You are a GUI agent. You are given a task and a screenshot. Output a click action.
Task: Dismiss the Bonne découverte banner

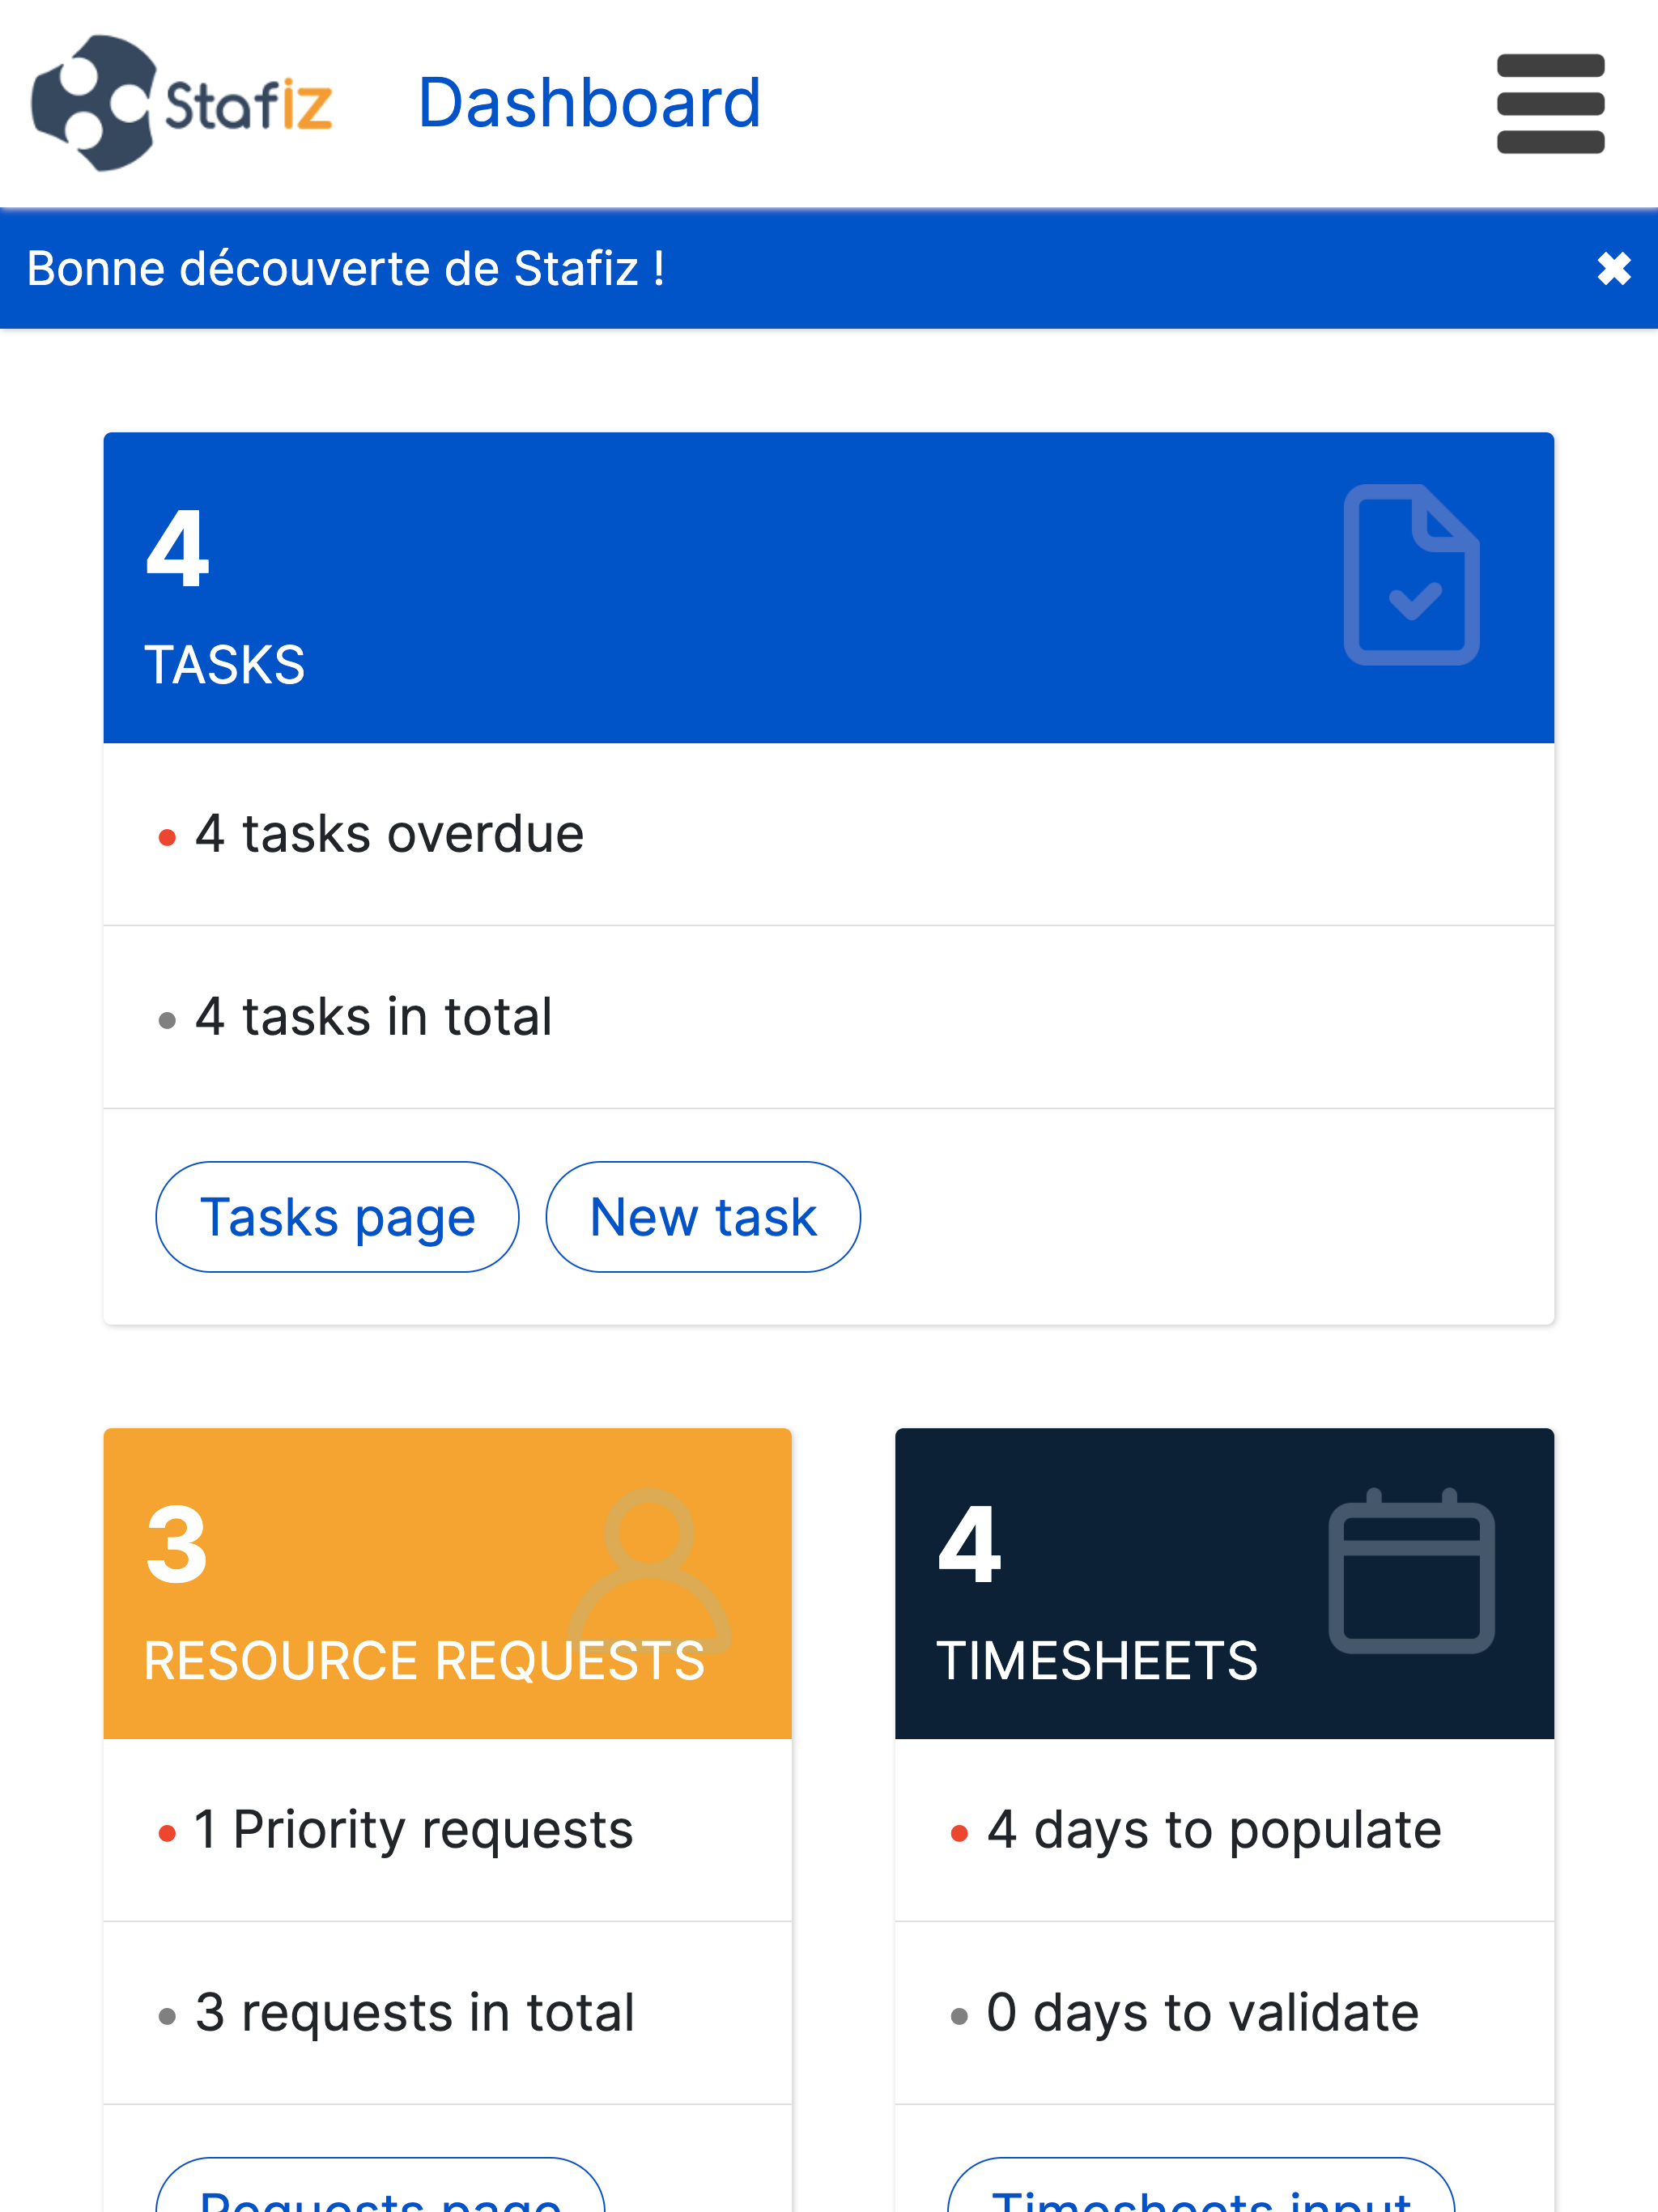point(1613,269)
